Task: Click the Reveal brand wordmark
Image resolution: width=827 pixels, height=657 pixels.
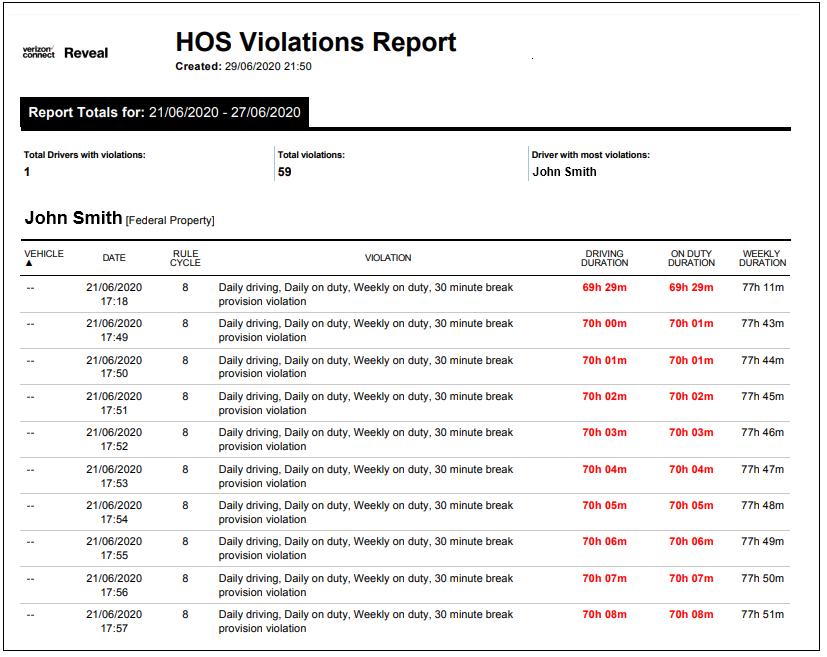Action: 85,52
